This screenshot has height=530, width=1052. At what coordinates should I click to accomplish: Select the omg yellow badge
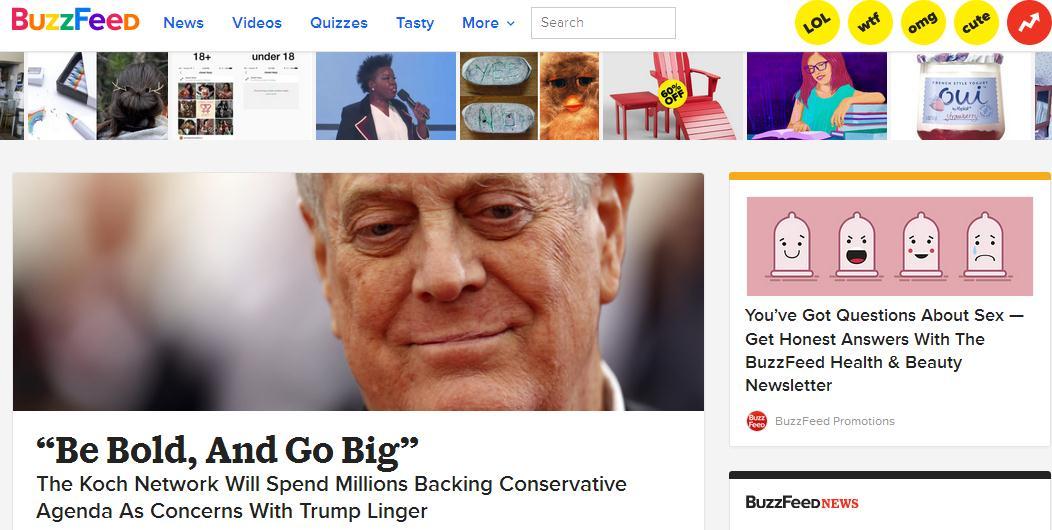point(923,22)
